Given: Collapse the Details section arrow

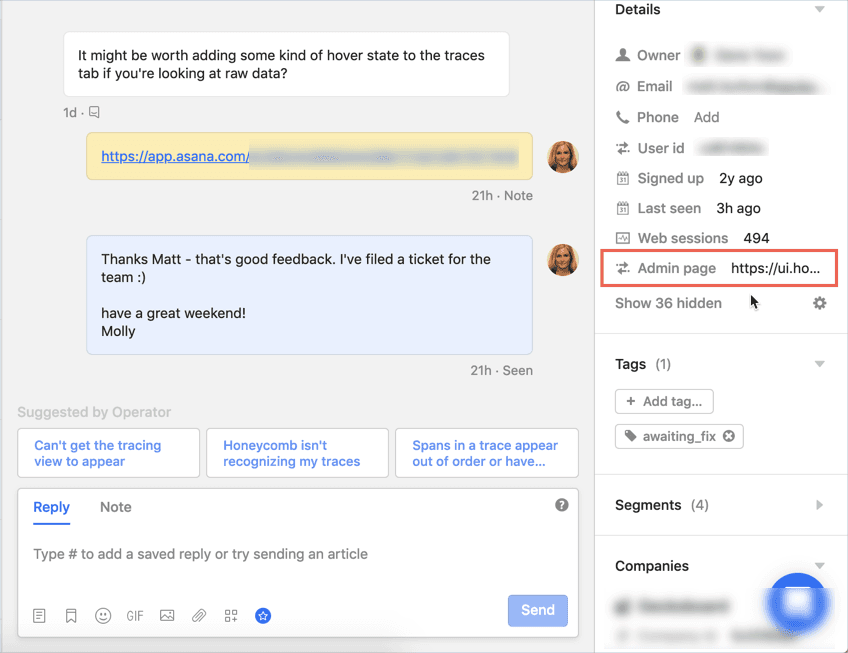Looking at the screenshot, I should [820, 10].
